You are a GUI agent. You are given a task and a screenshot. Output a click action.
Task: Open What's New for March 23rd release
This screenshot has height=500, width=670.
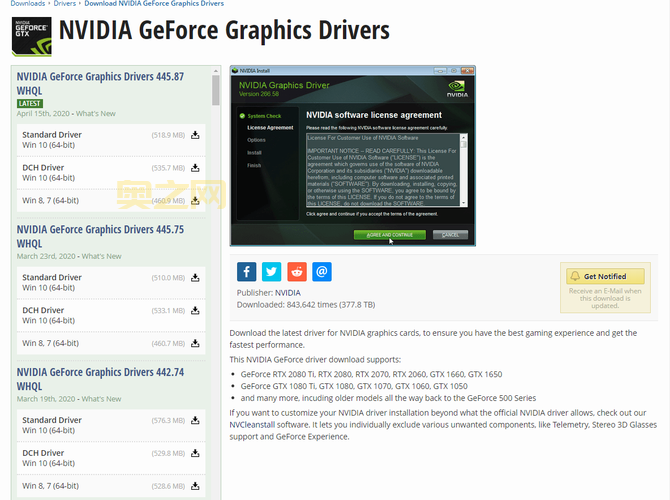(x=102, y=257)
